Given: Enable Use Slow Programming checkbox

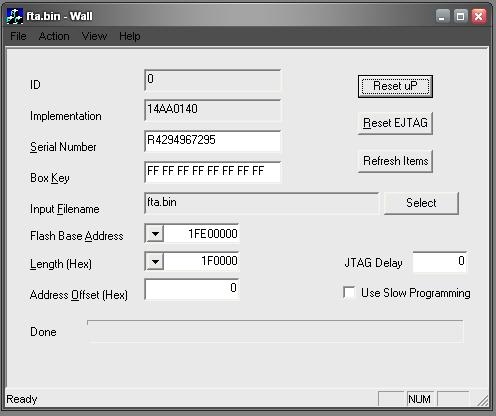Looking at the screenshot, I should [x=349, y=292].
